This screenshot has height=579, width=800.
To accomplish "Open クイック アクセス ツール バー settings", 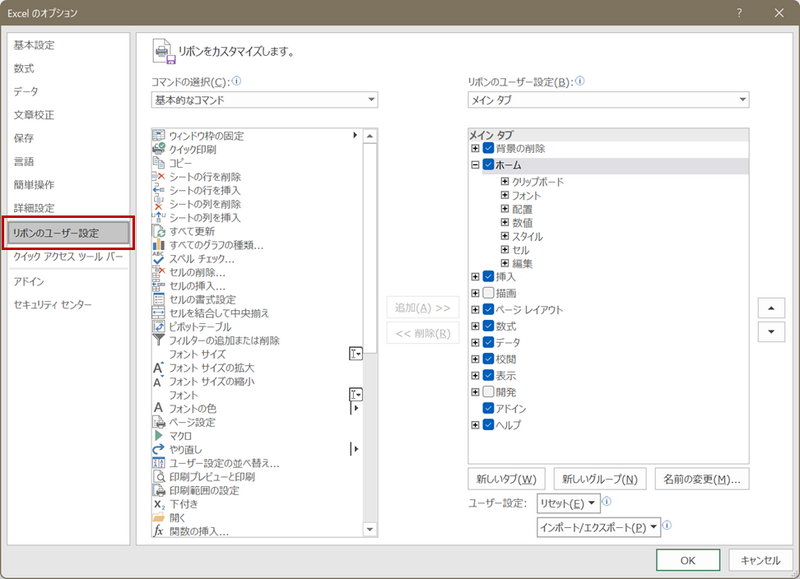I will 68,256.
